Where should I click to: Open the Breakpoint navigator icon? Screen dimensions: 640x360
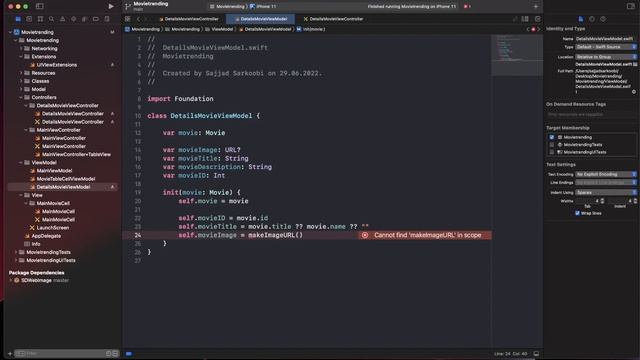pos(96,19)
